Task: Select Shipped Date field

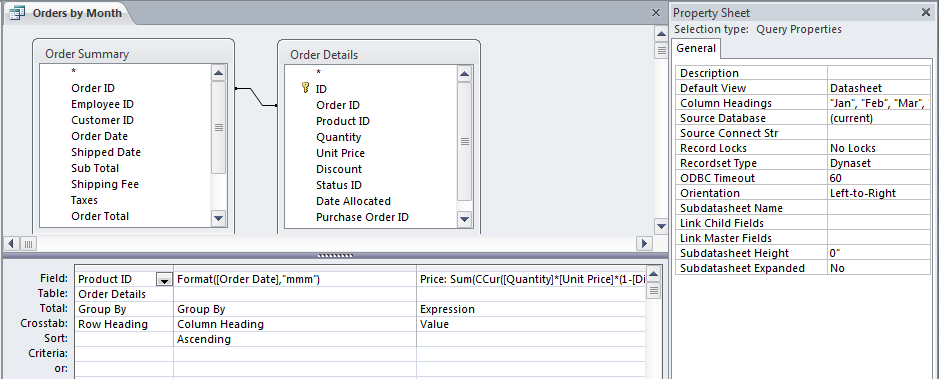Action: [106, 152]
